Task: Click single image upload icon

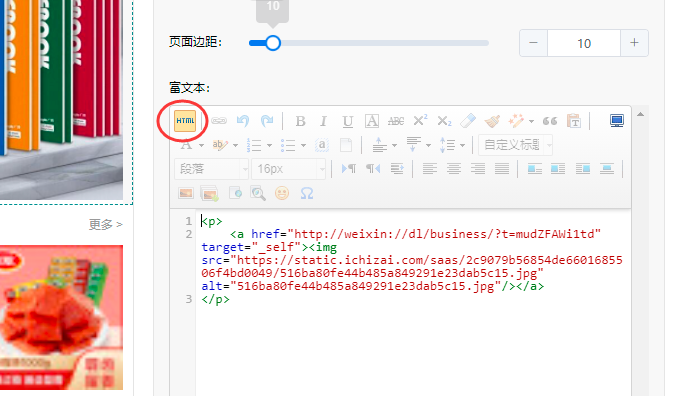Action: (x=186, y=193)
